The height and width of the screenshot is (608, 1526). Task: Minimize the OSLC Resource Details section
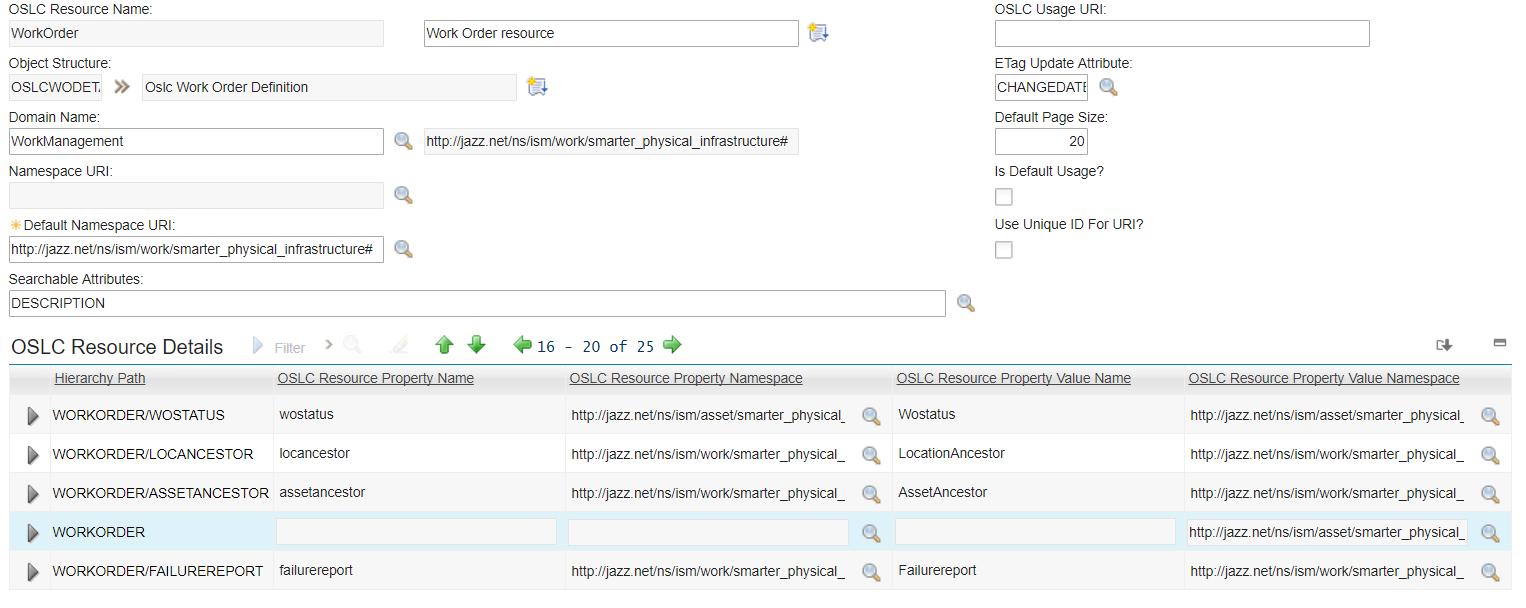(x=1500, y=343)
